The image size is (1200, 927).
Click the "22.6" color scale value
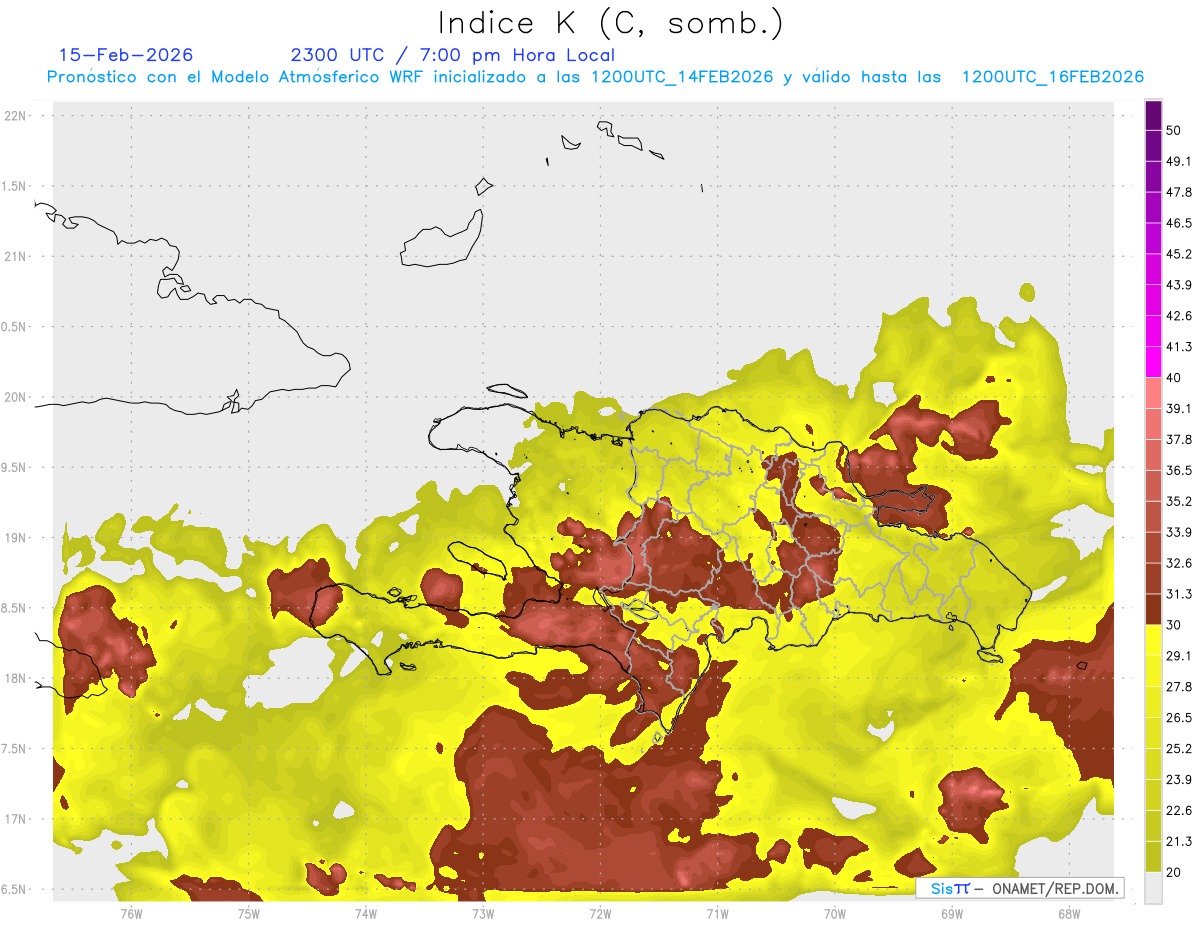tap(1179, 811)
